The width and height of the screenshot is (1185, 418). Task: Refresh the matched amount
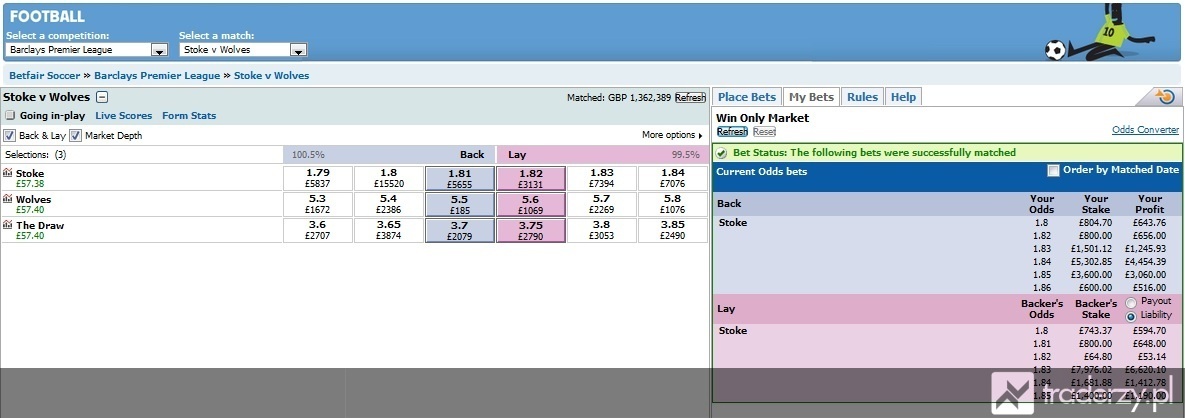690,98
